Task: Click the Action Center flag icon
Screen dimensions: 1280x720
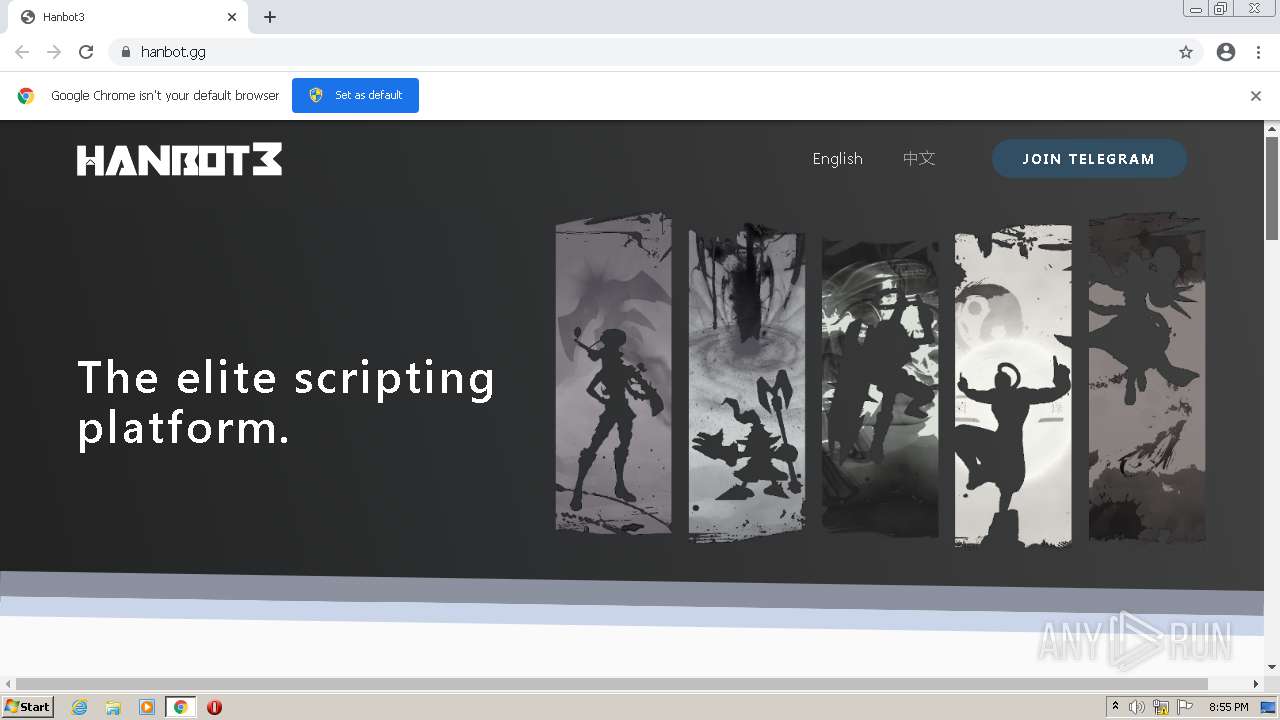Action: pyautogui.click(x=1185, y=707)
